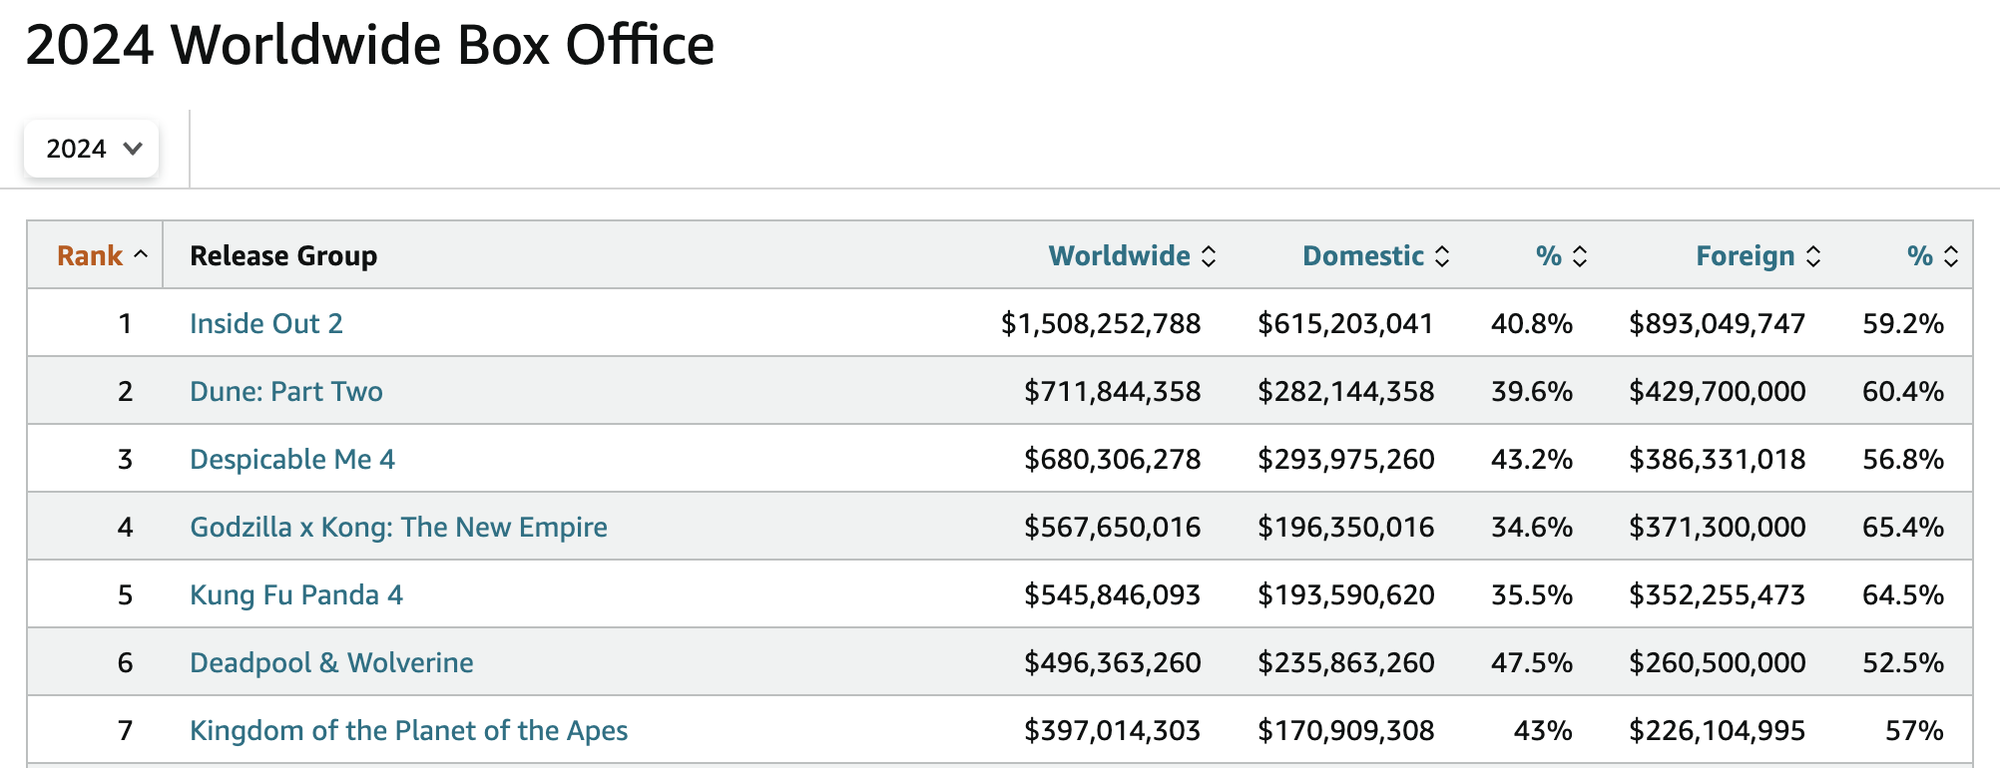Open the Kung Fu Panda 4 link
This screenshot has height=768, width=2000.
tap(296, 596)
